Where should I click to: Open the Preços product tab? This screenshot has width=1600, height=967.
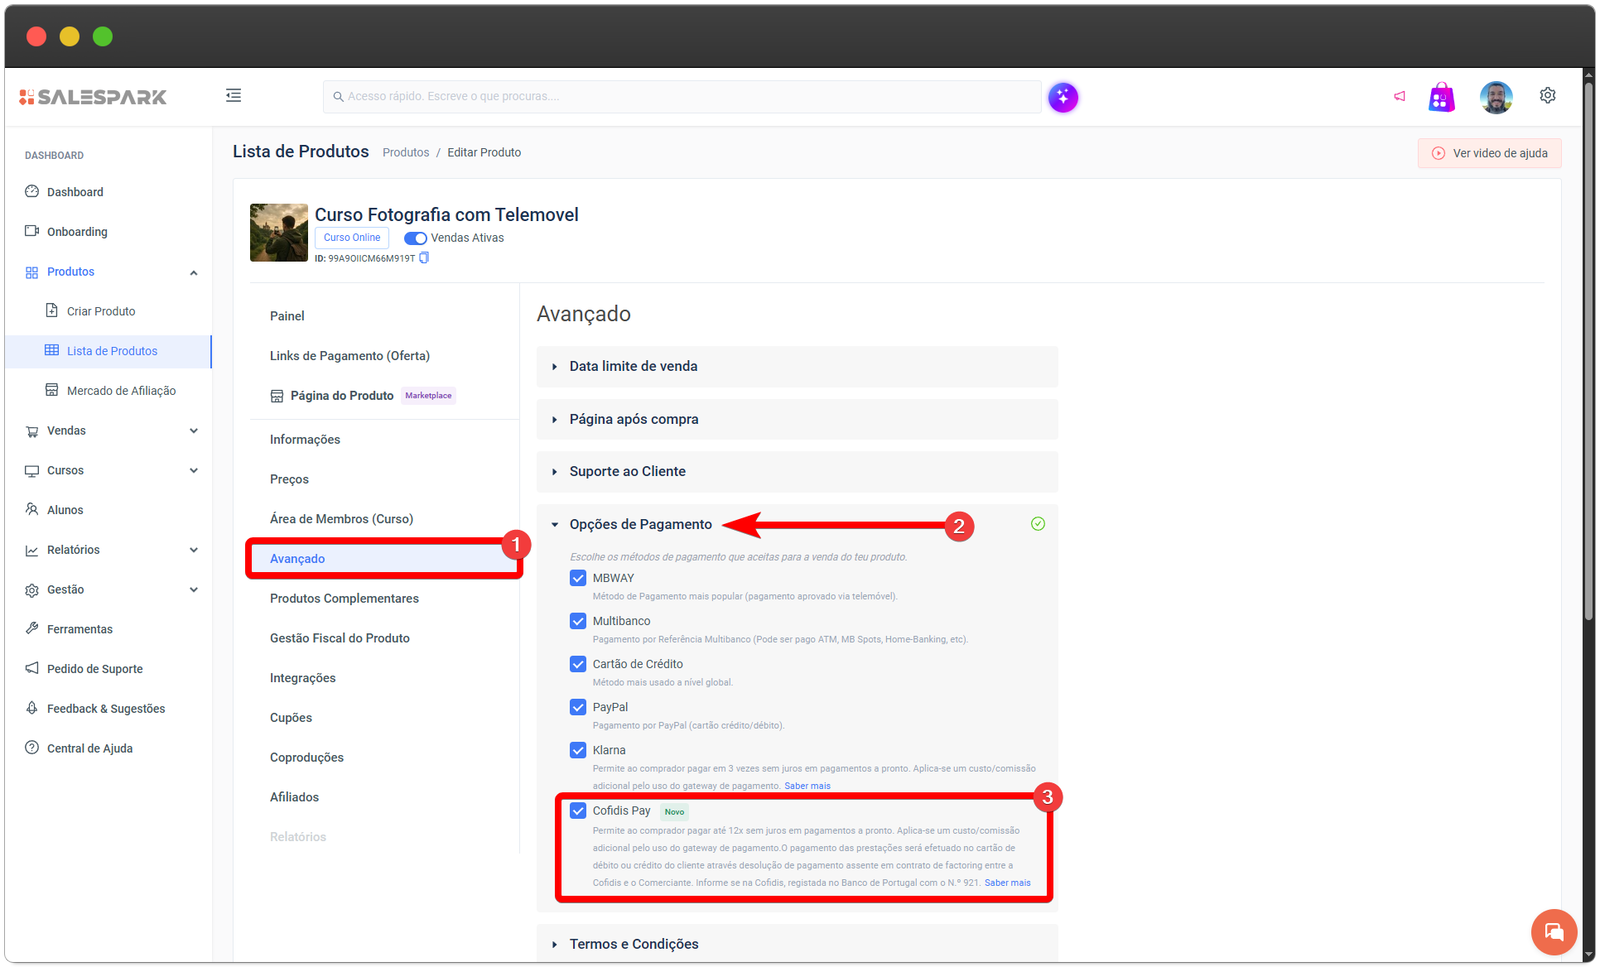pyautogui.click(x=289, y=480)
